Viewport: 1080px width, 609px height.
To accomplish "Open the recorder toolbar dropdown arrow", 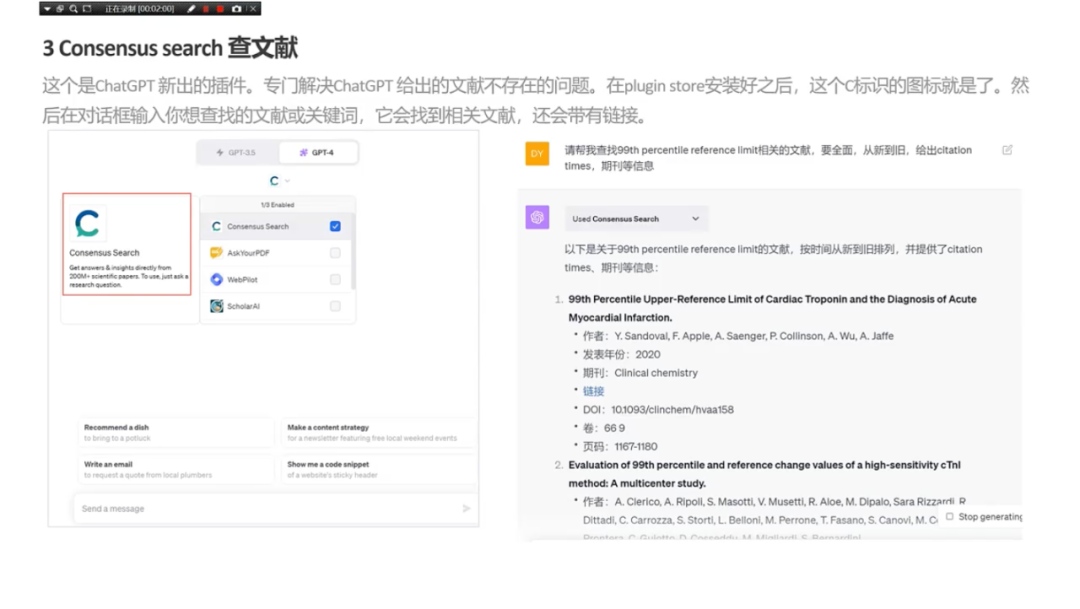I will (x=47, y=9).
